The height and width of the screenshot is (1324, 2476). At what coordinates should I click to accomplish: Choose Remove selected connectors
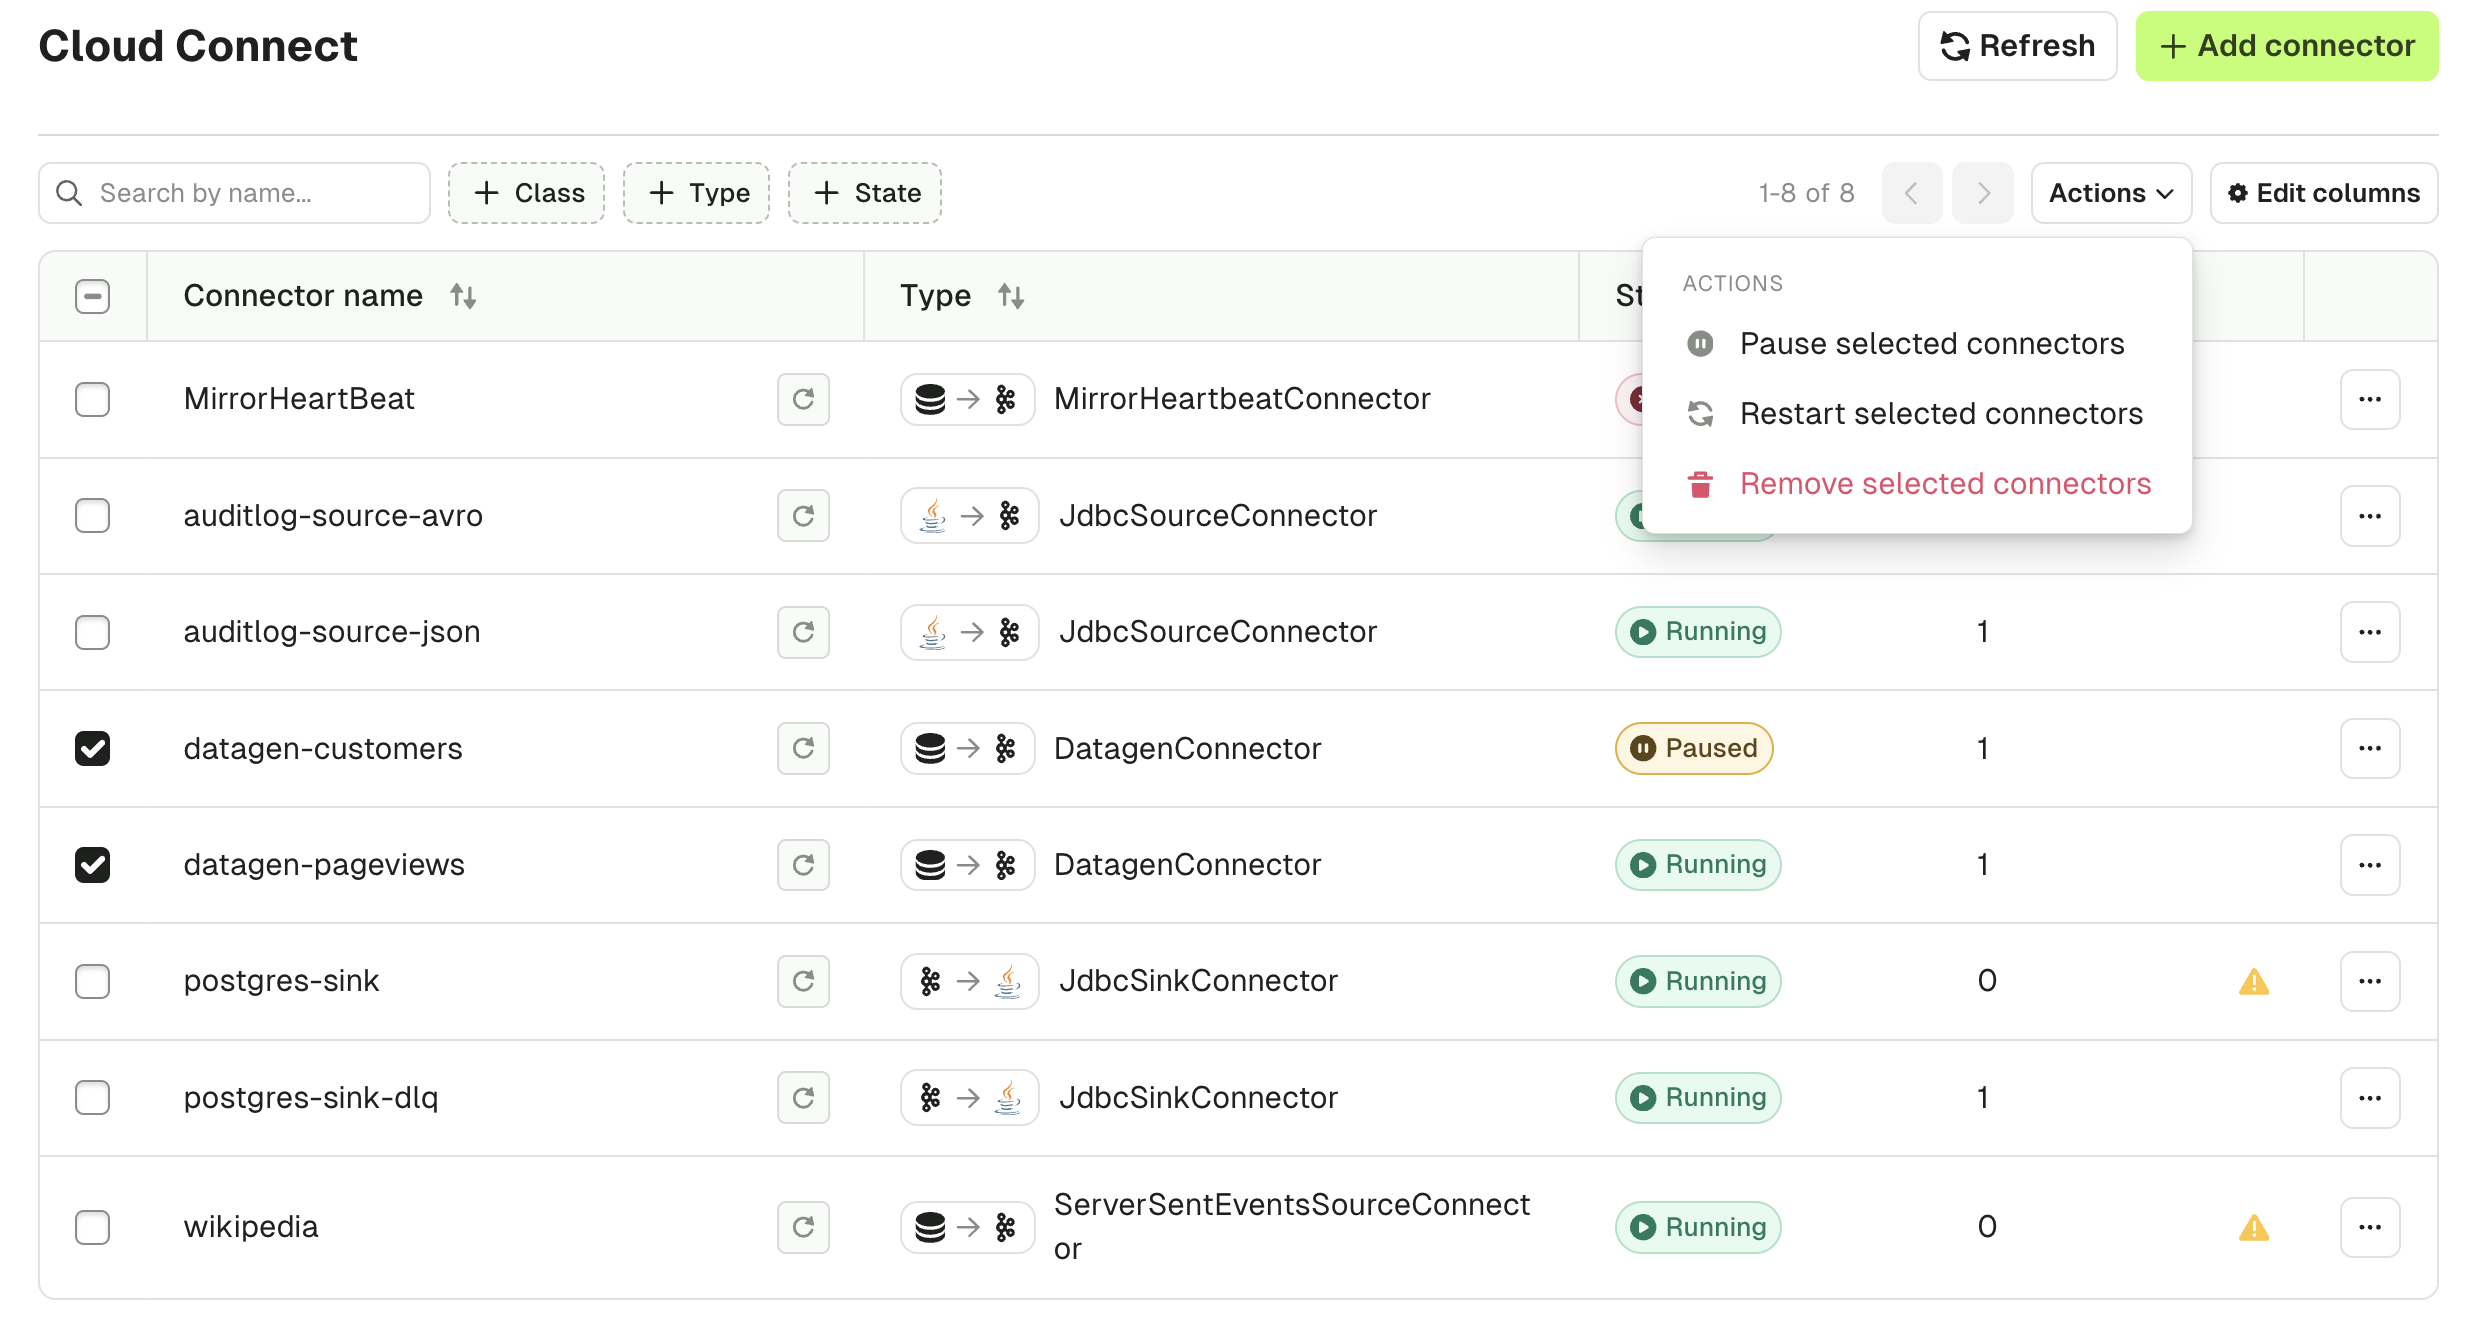coord(1917,484)
